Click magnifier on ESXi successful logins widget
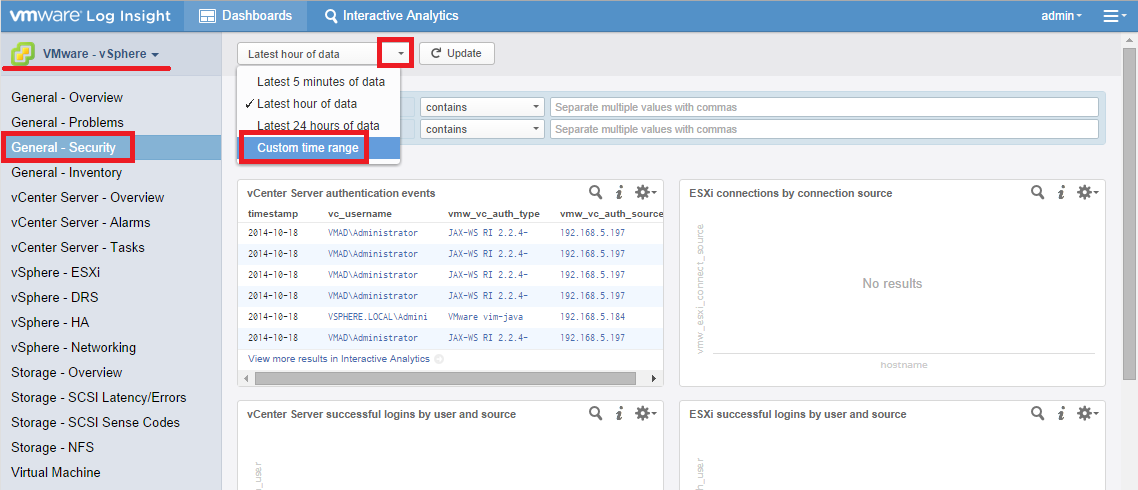The height and width of the screenshot is (490, 1138). coord(1038,413)
